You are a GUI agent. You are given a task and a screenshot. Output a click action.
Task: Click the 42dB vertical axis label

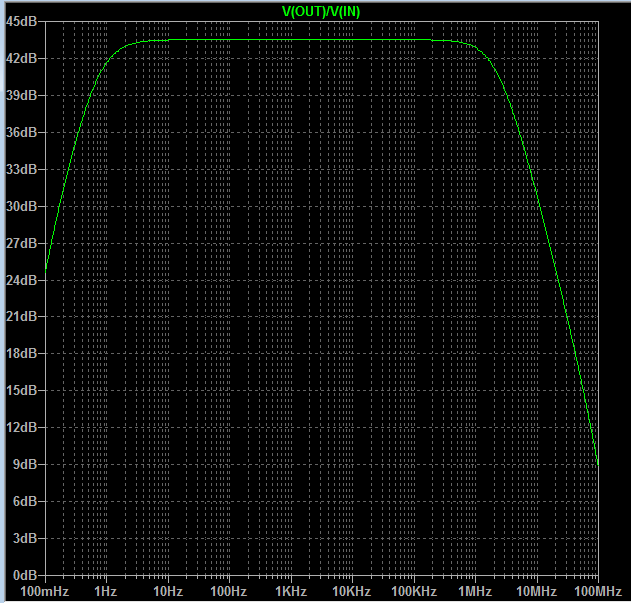(x=21, y=58)
